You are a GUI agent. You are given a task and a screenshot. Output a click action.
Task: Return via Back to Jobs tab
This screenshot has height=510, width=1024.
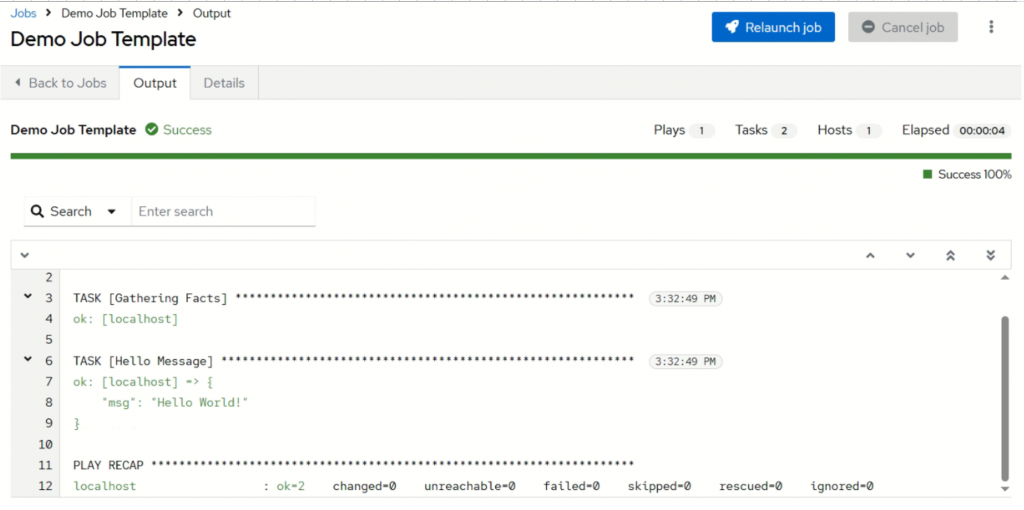(x=59, y=83)
